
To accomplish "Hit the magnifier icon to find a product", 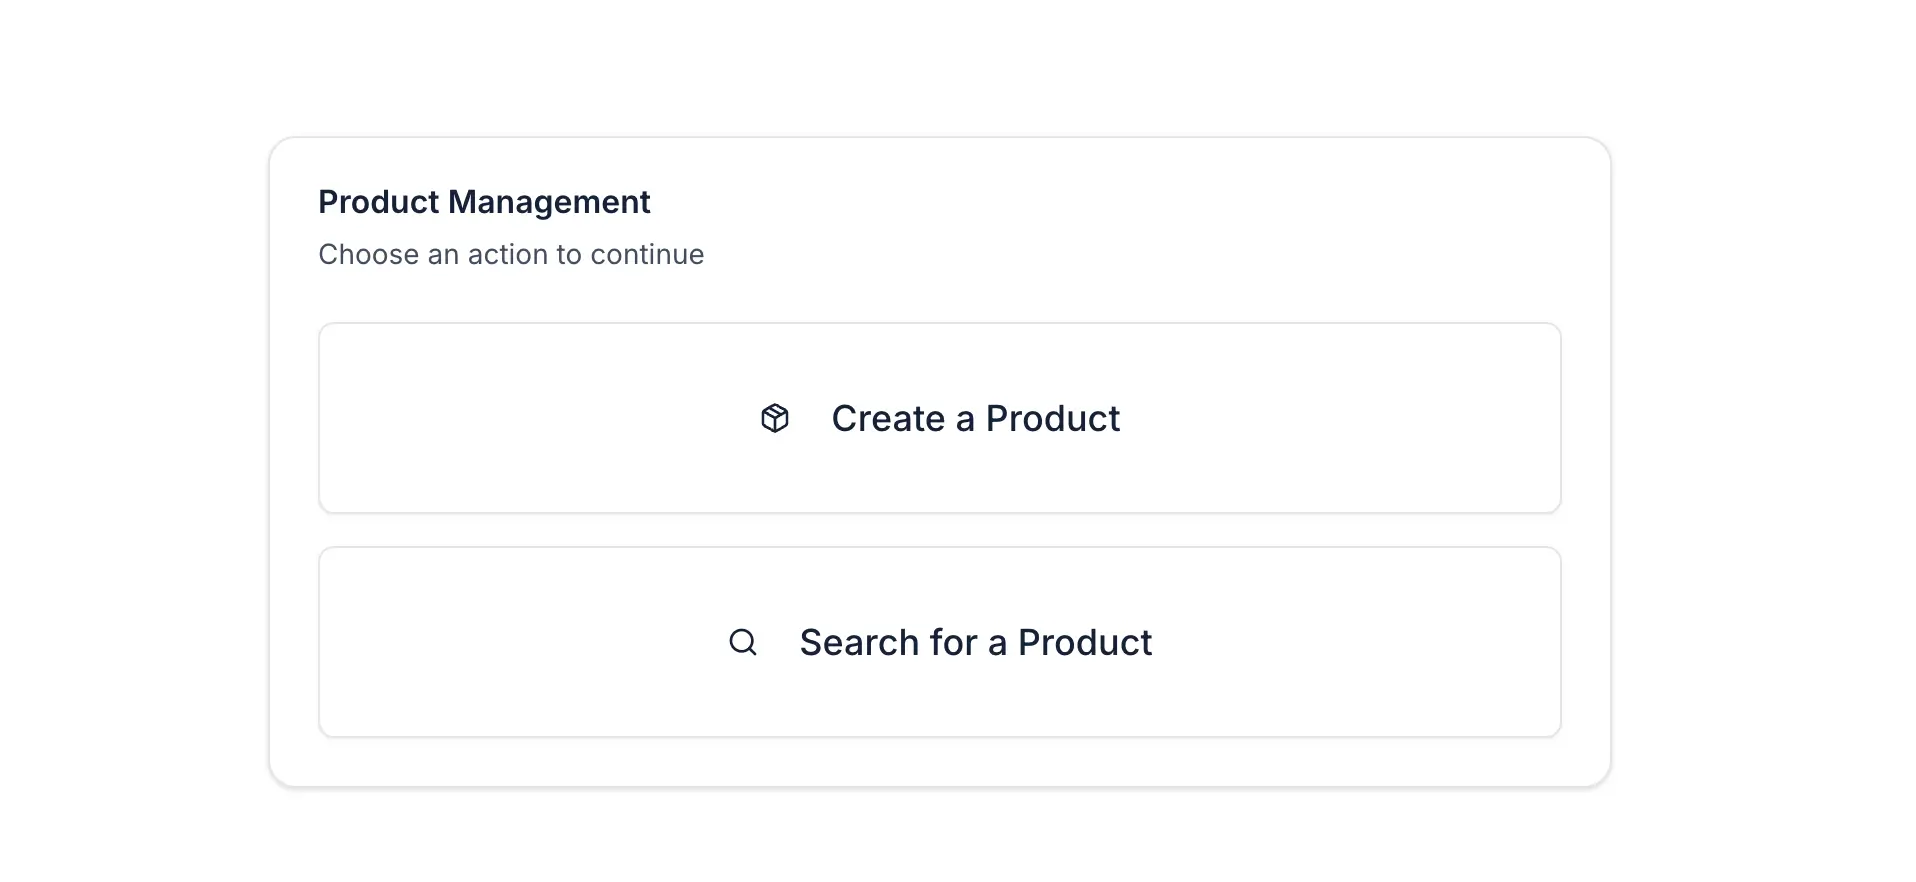I will pyautogui.click(x=742, y=642).
